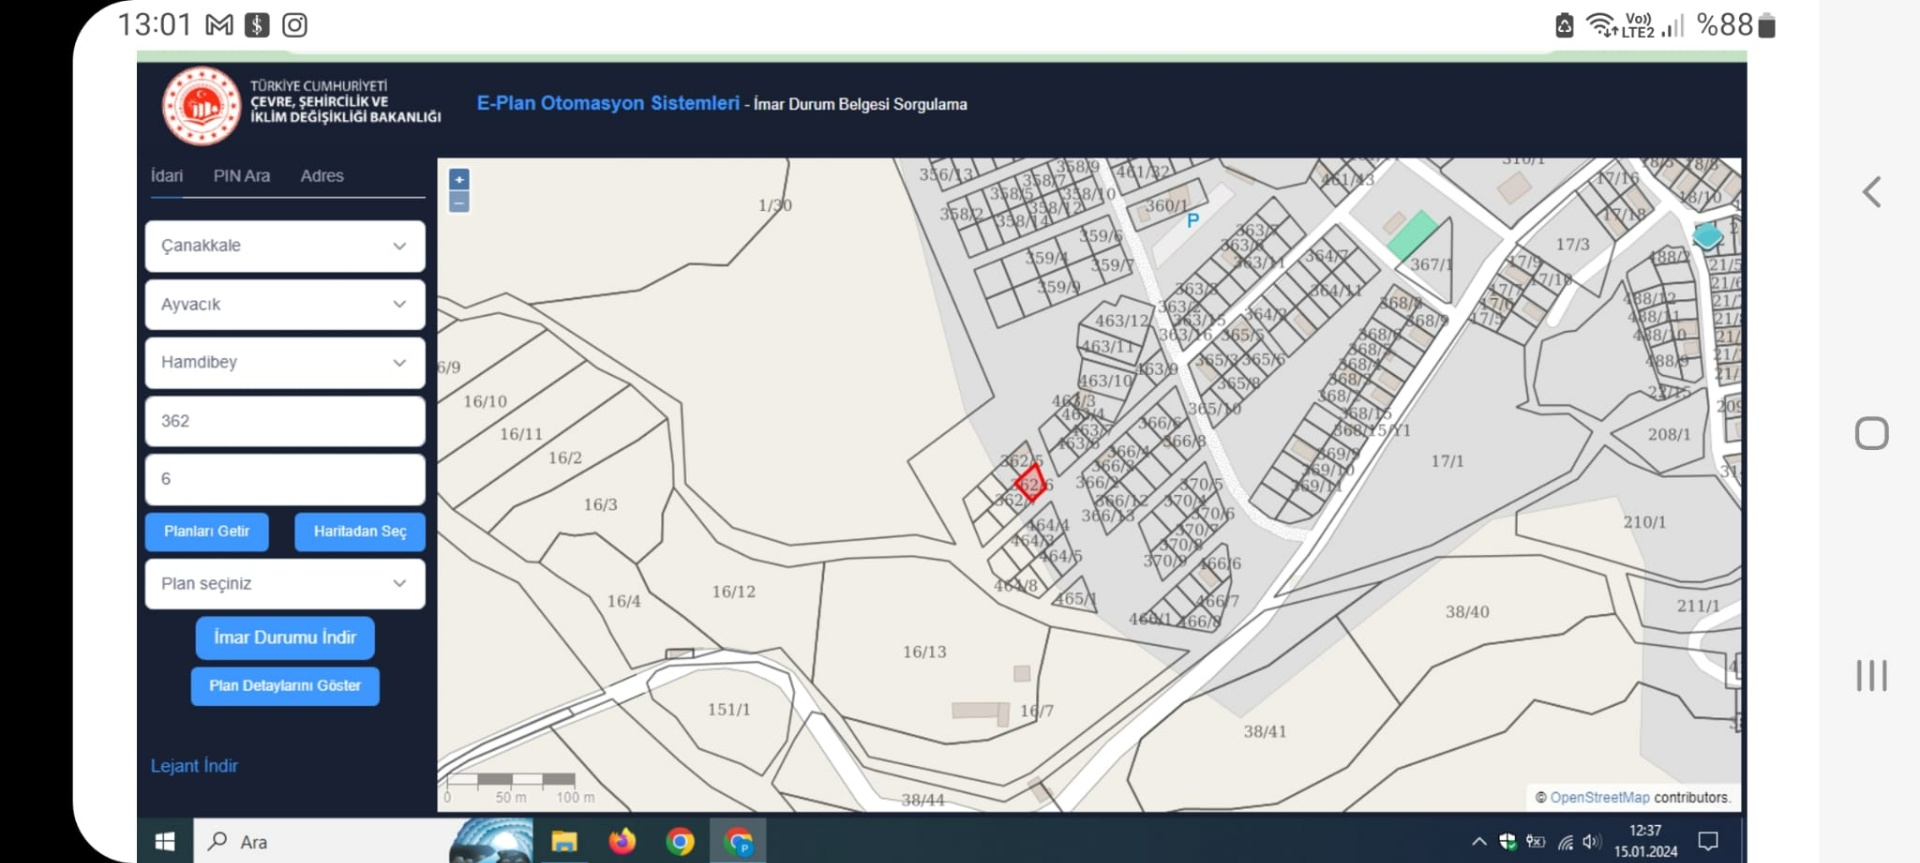This screenshot has width=1920, height=863.
Task: Select parcel 151/1 on the map
Action: point(729,709)
